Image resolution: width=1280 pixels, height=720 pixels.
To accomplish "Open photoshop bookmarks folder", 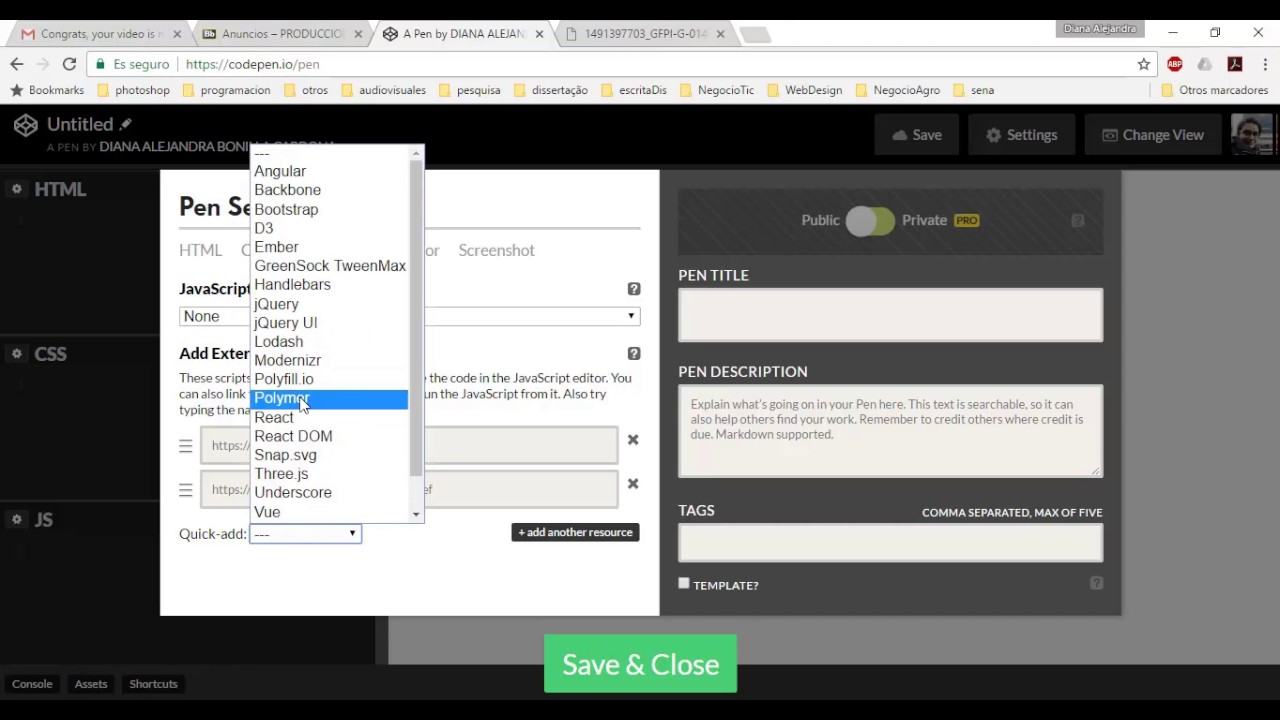I will (133, 90).
